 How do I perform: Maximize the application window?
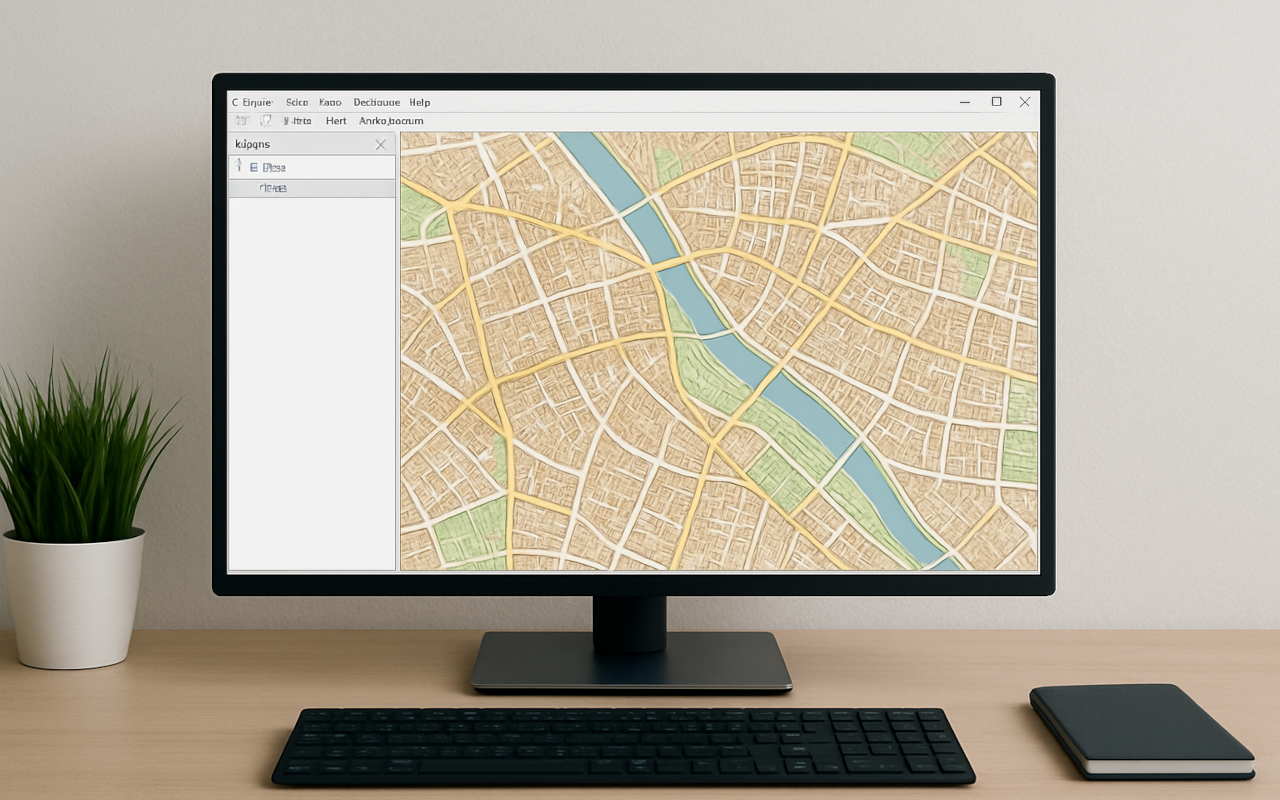point(996,102)
